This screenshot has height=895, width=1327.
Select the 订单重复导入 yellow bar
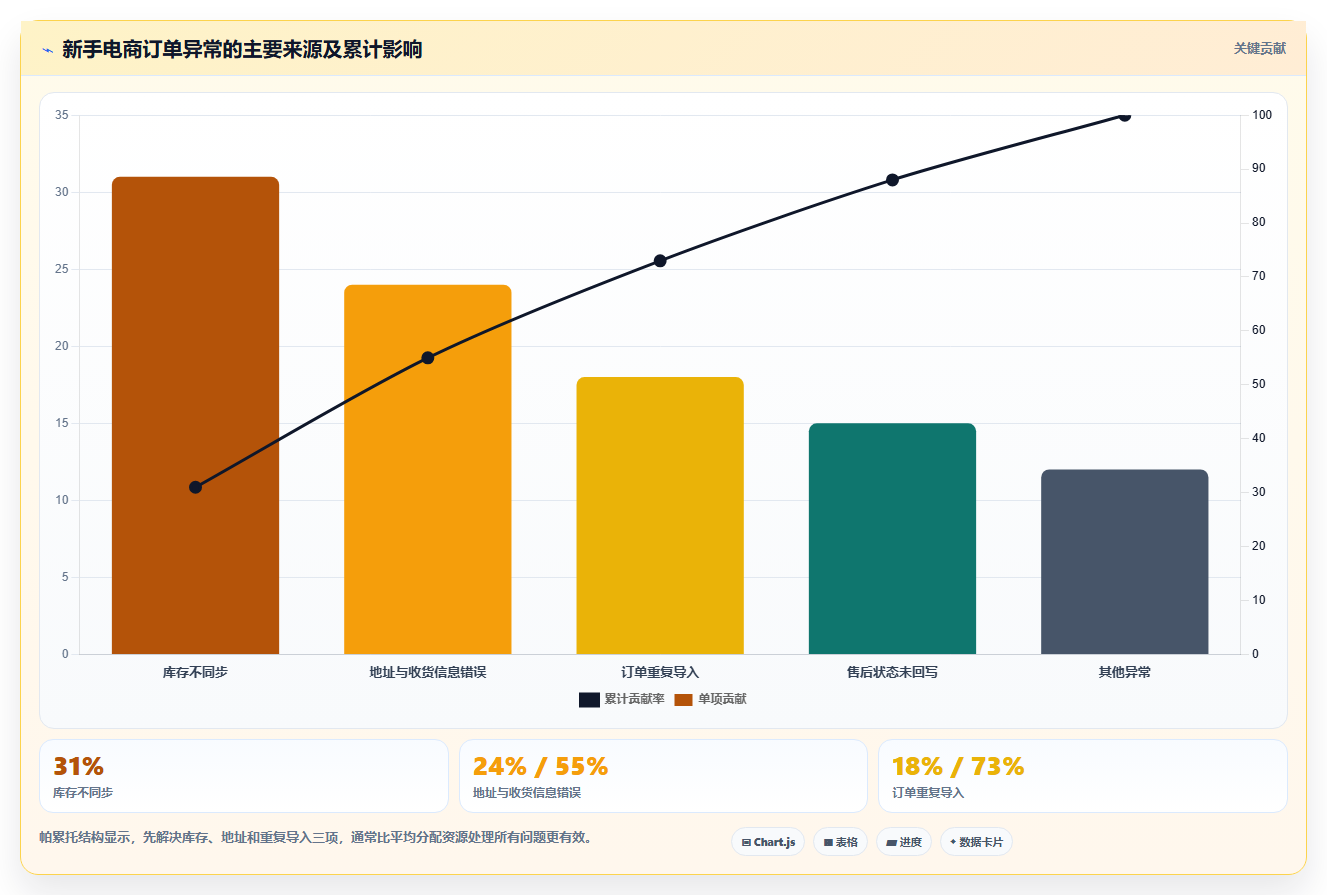[660, 515]
